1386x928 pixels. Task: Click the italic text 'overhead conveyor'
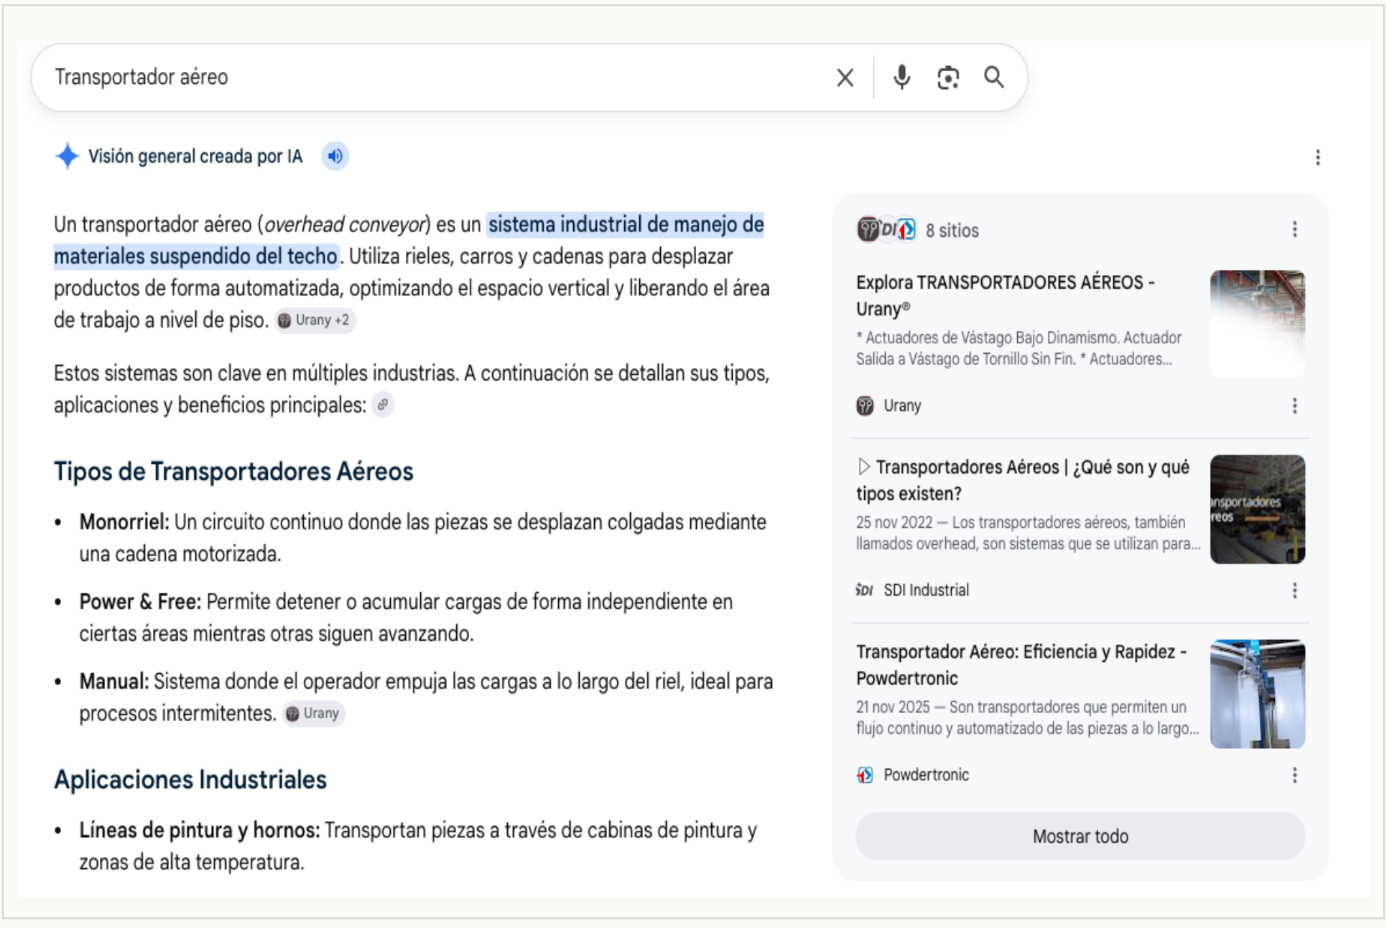click(345, 224)
